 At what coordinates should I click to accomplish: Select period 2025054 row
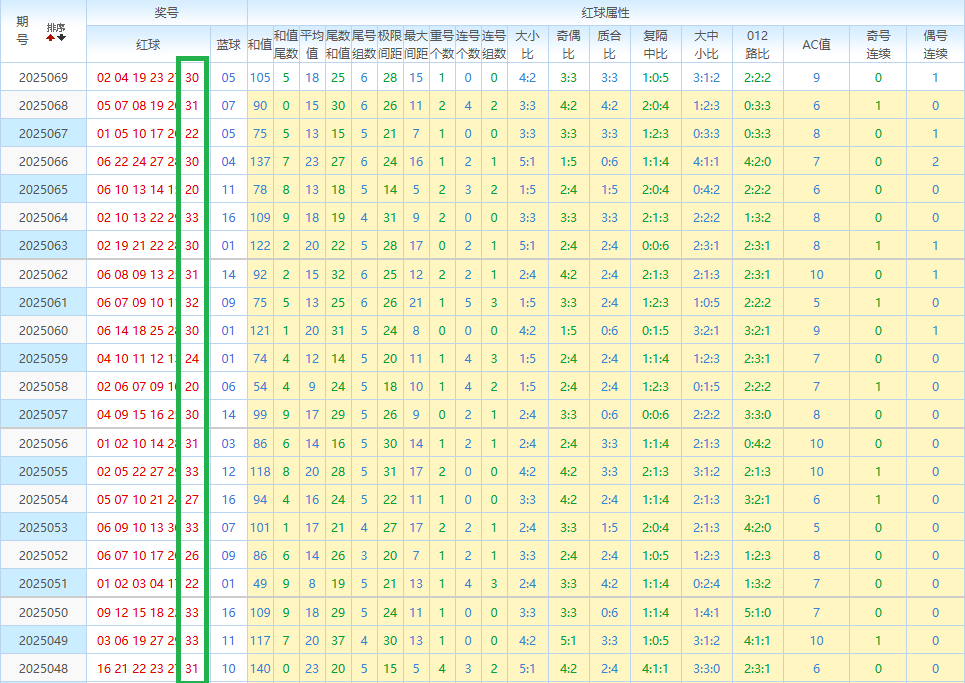click(x=482, y=499)
